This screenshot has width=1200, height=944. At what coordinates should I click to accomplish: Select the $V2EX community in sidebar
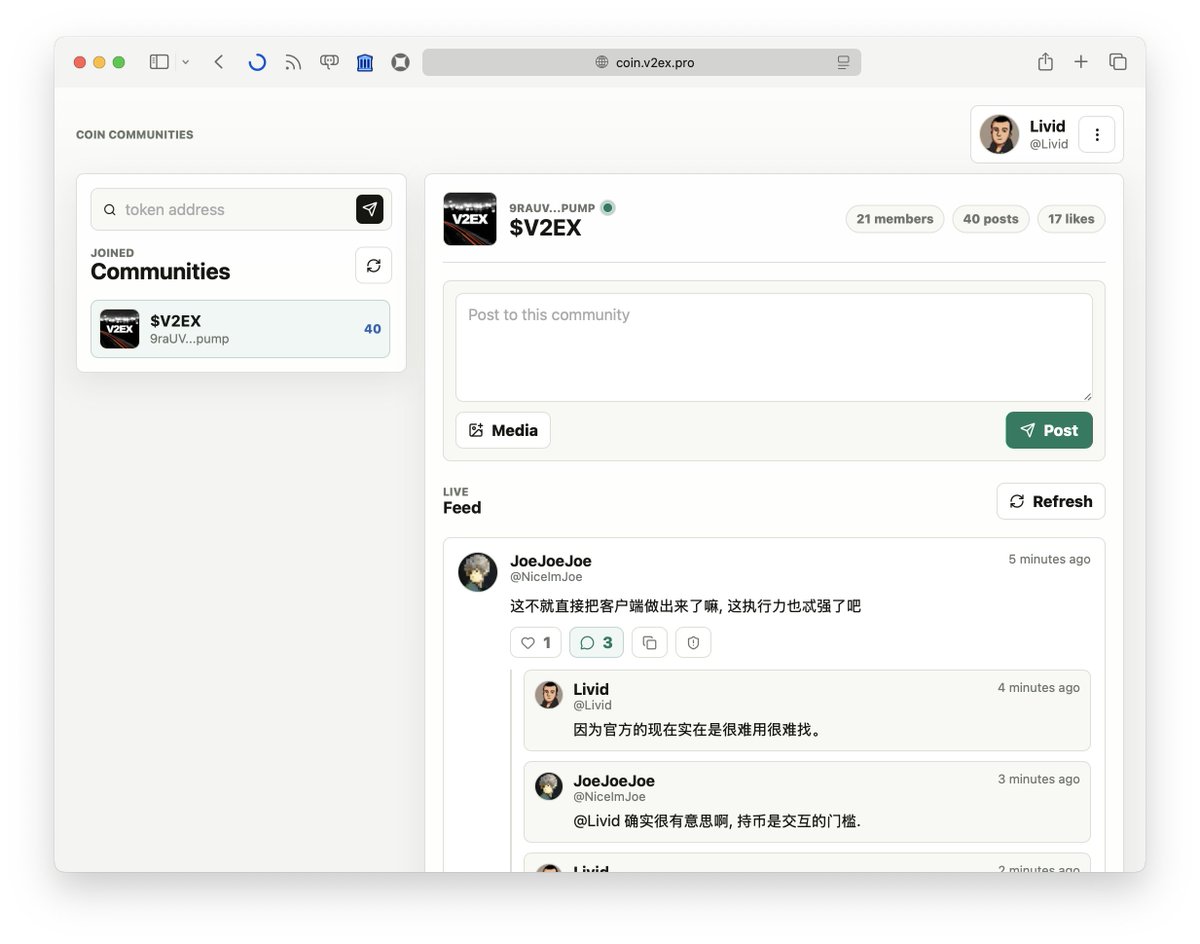[240, 329]
